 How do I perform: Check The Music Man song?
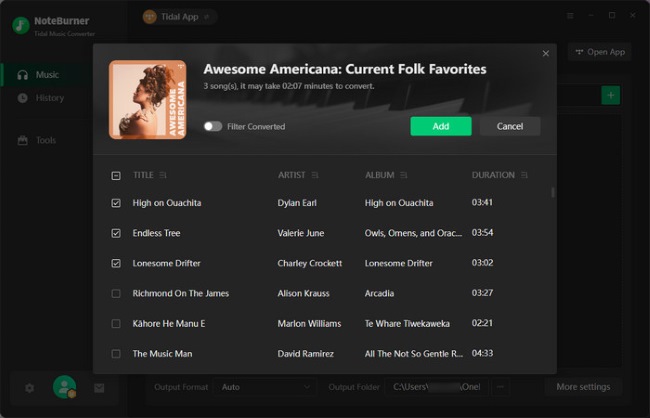[116, 354]
